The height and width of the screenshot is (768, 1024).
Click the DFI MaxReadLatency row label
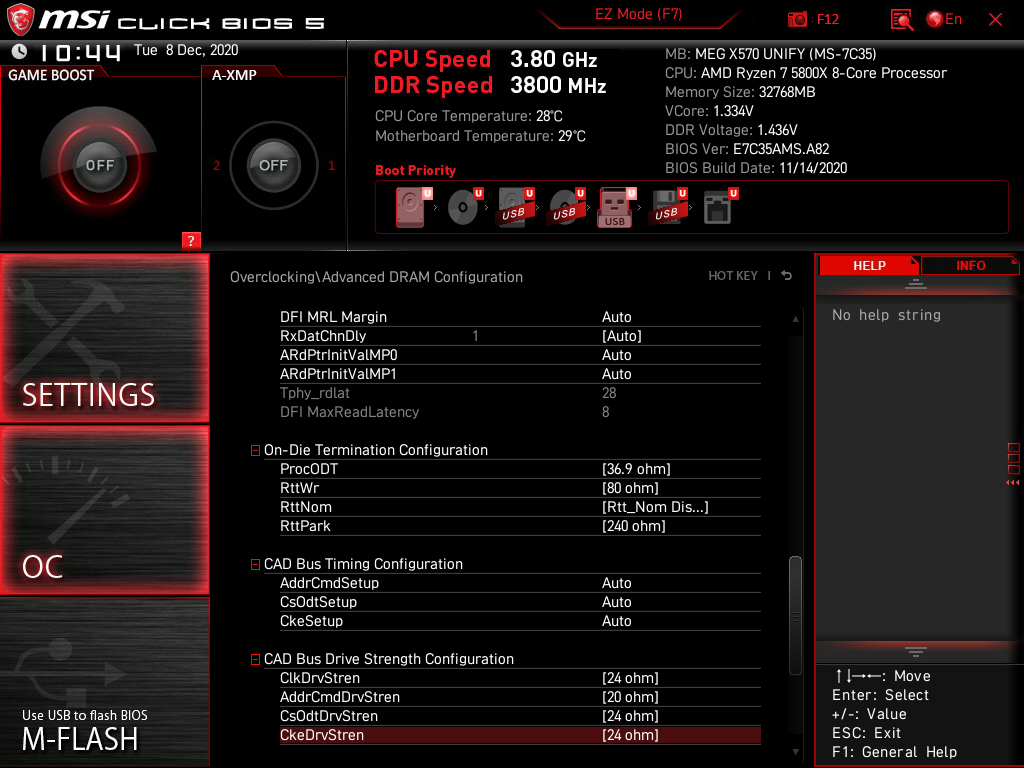(x=349, y=411)
